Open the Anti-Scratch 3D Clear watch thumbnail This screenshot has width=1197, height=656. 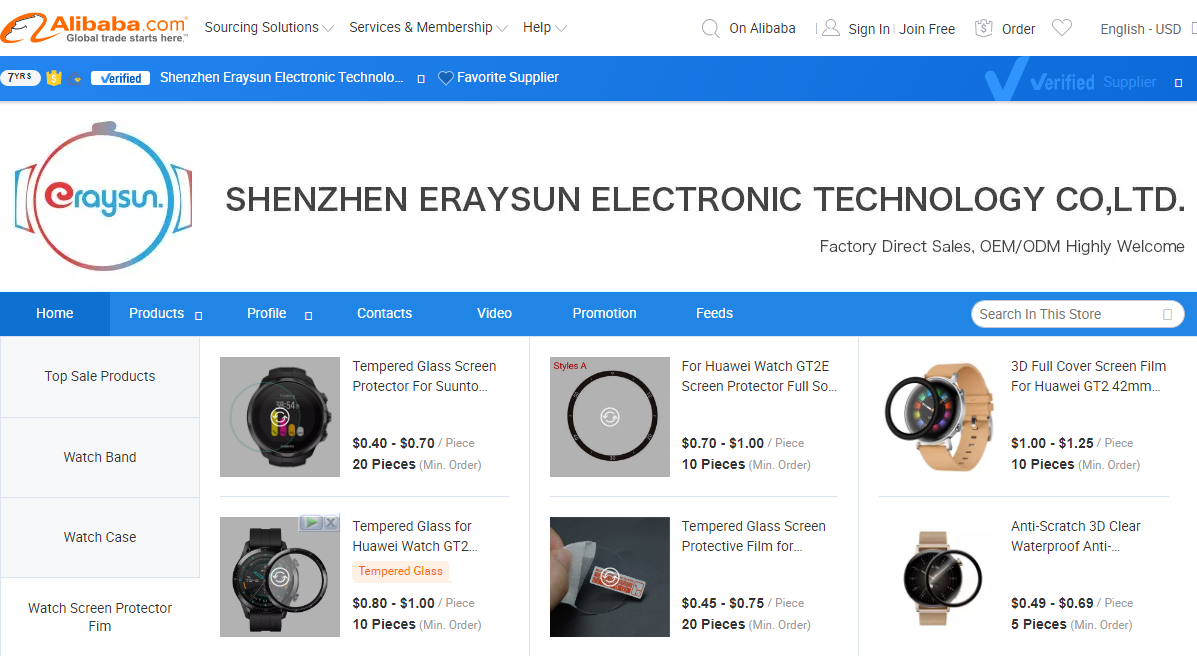coord(939,577)
